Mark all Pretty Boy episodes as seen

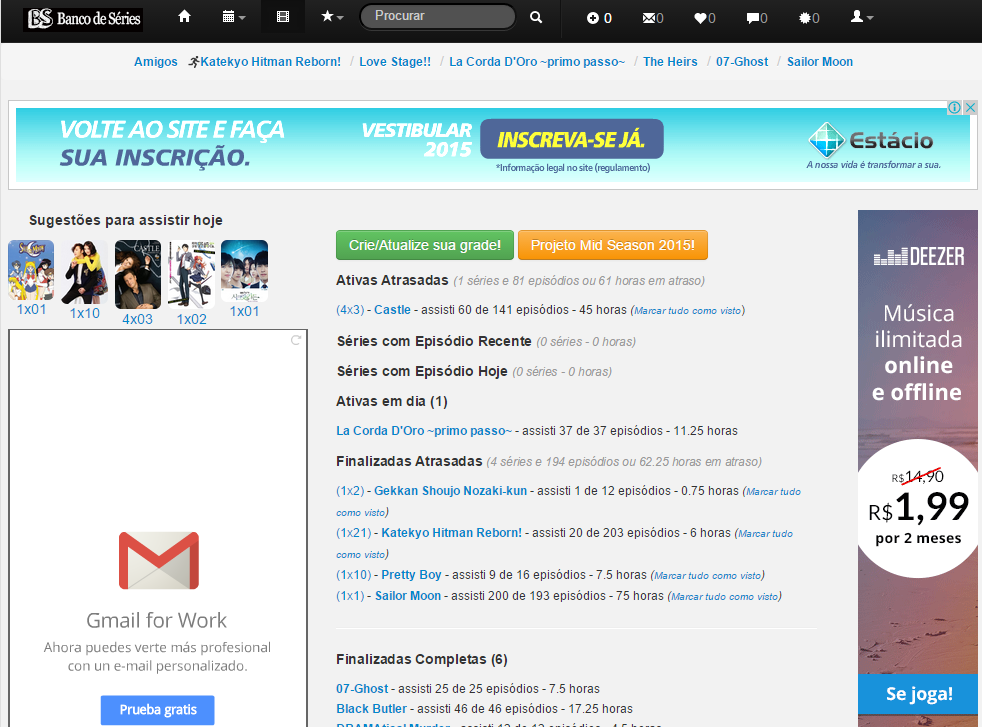[708, 575]
